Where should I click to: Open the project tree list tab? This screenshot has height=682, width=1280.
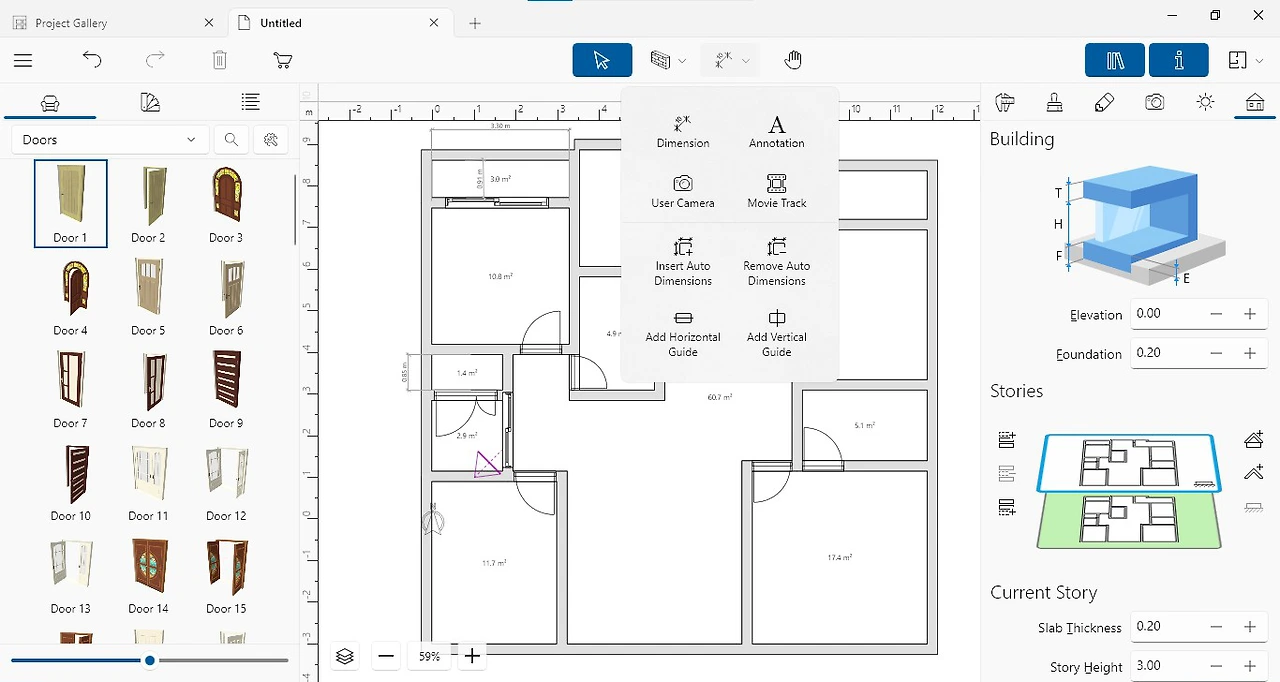pos(250,102)
